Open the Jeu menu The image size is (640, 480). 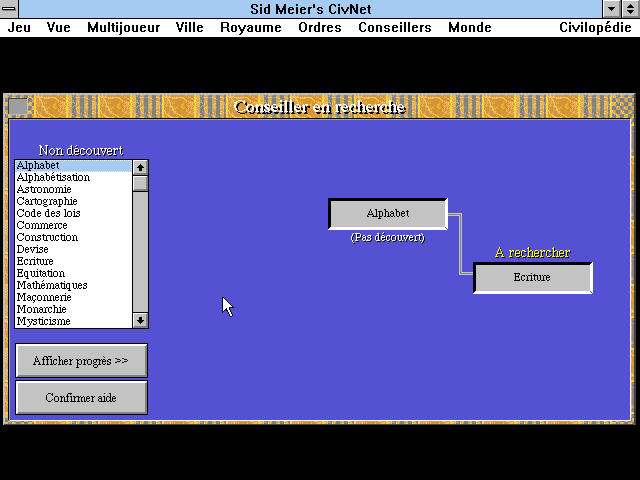(x=19, y=27)
